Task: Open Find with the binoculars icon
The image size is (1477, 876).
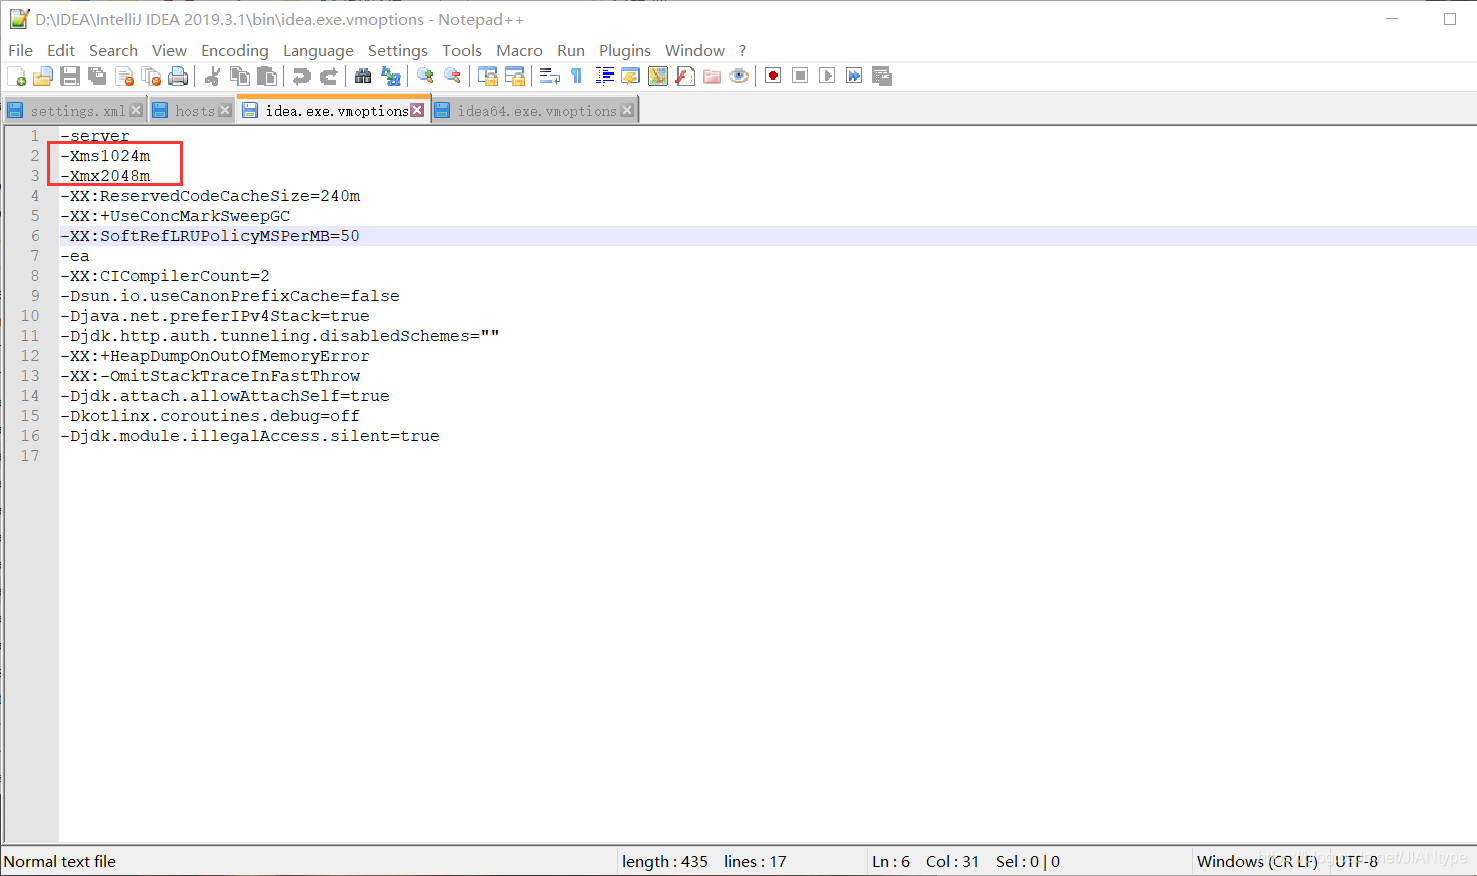Action: click(363, 76)
